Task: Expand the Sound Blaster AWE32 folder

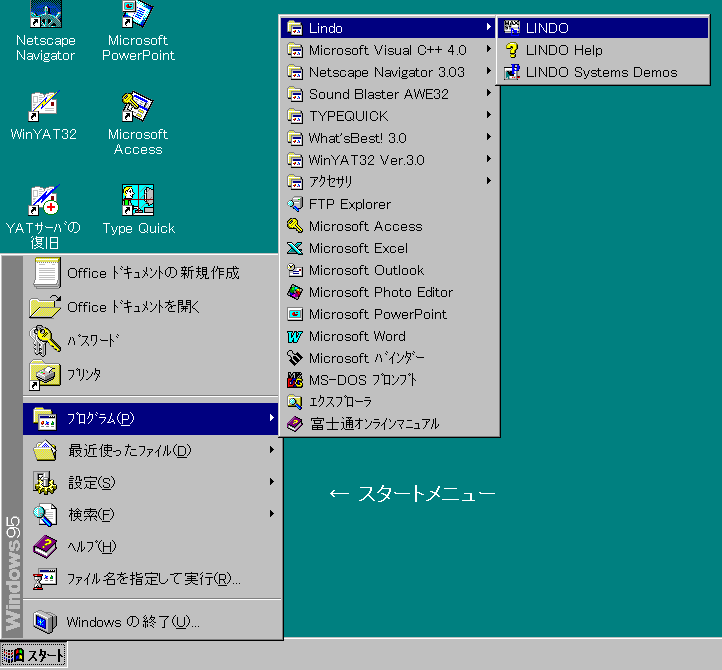Action: [x=378, y=94]
